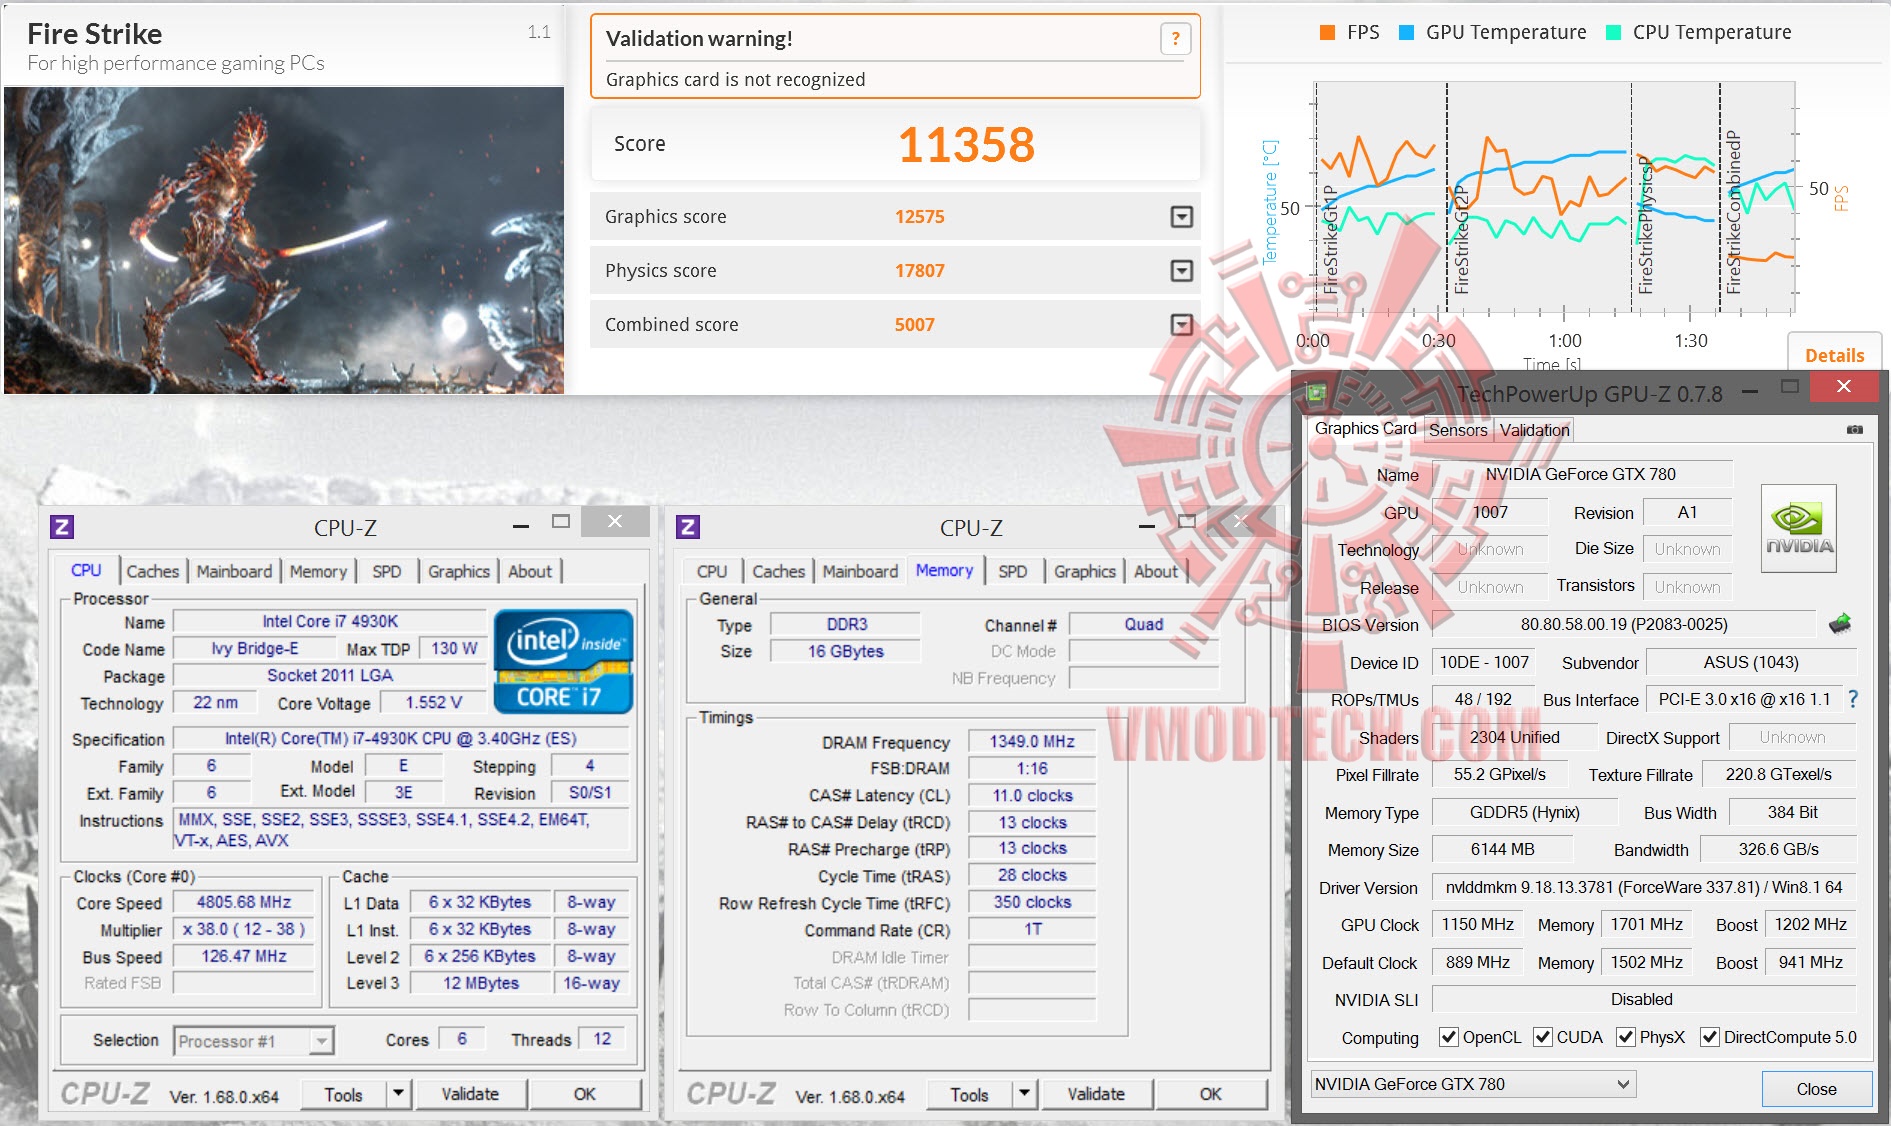Screen dimensions: 1891x1126
Task: Expand the Combined score details
Action: (x=1182, y=325)
